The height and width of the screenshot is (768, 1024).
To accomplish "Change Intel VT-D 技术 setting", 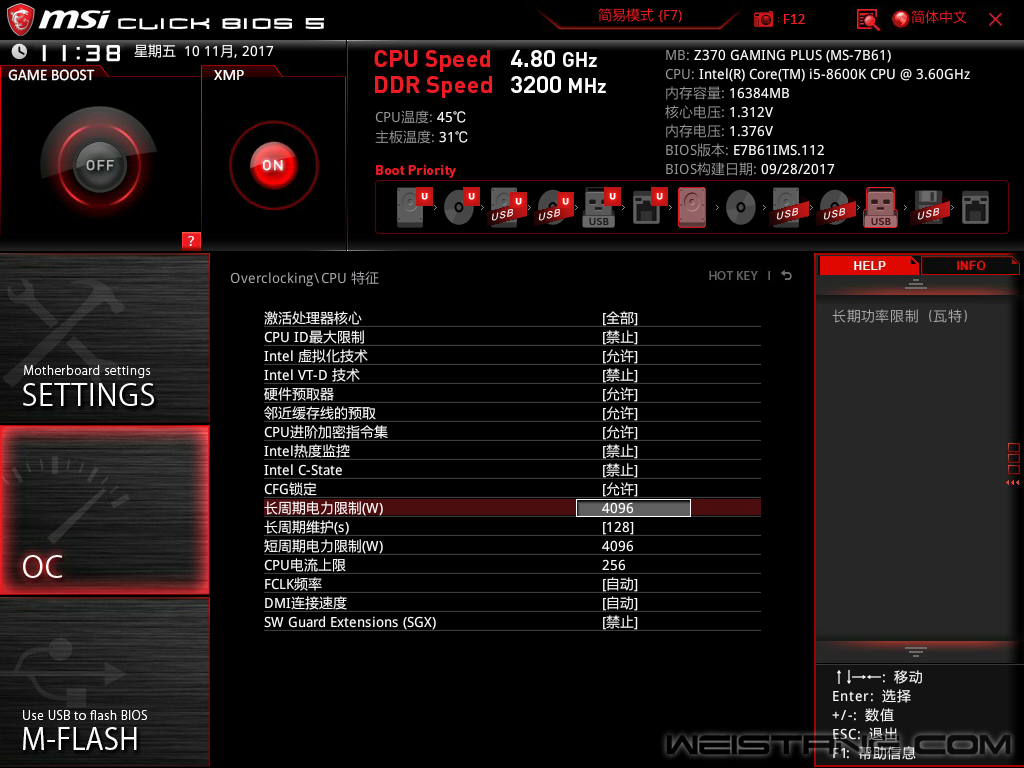I will 512,375.
